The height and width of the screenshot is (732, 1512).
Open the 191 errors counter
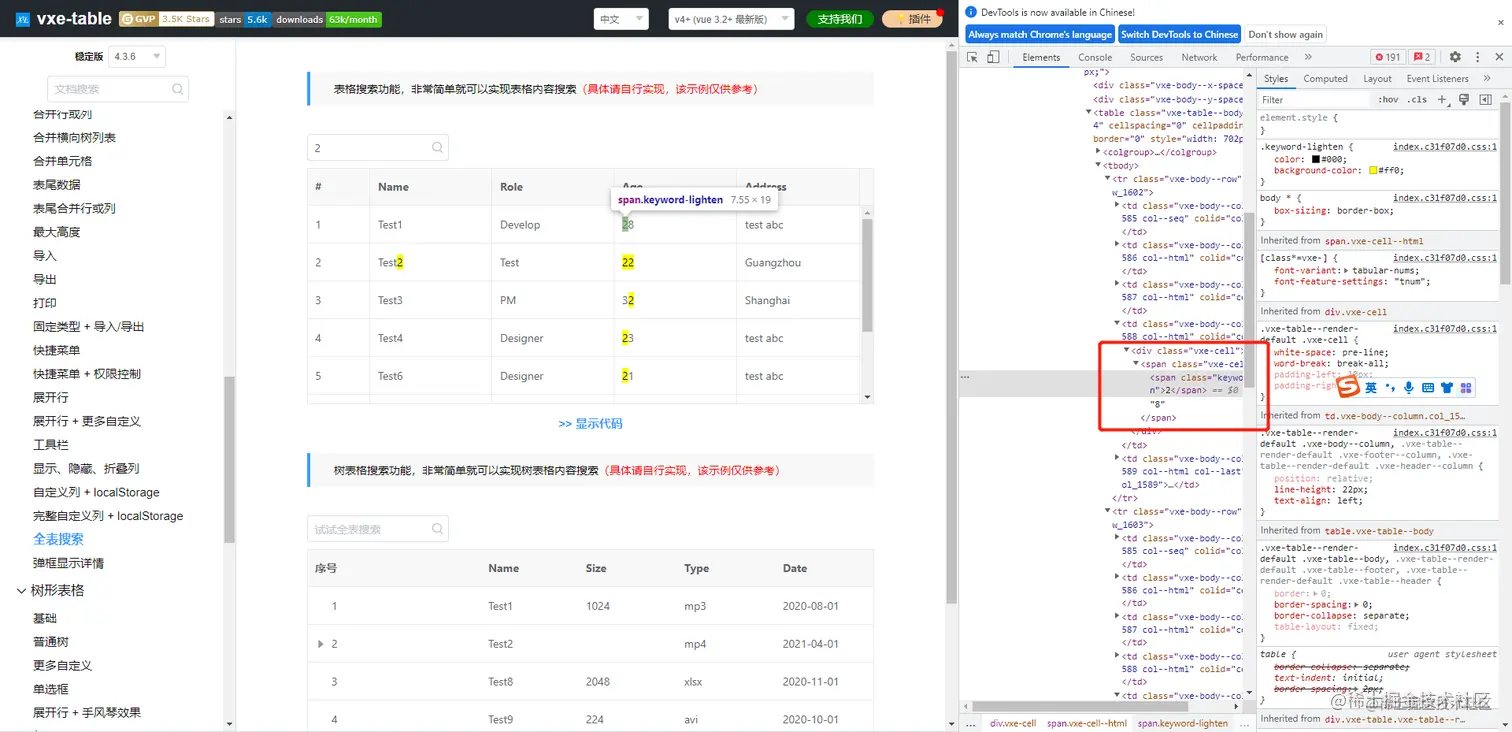pos(1388,57)
